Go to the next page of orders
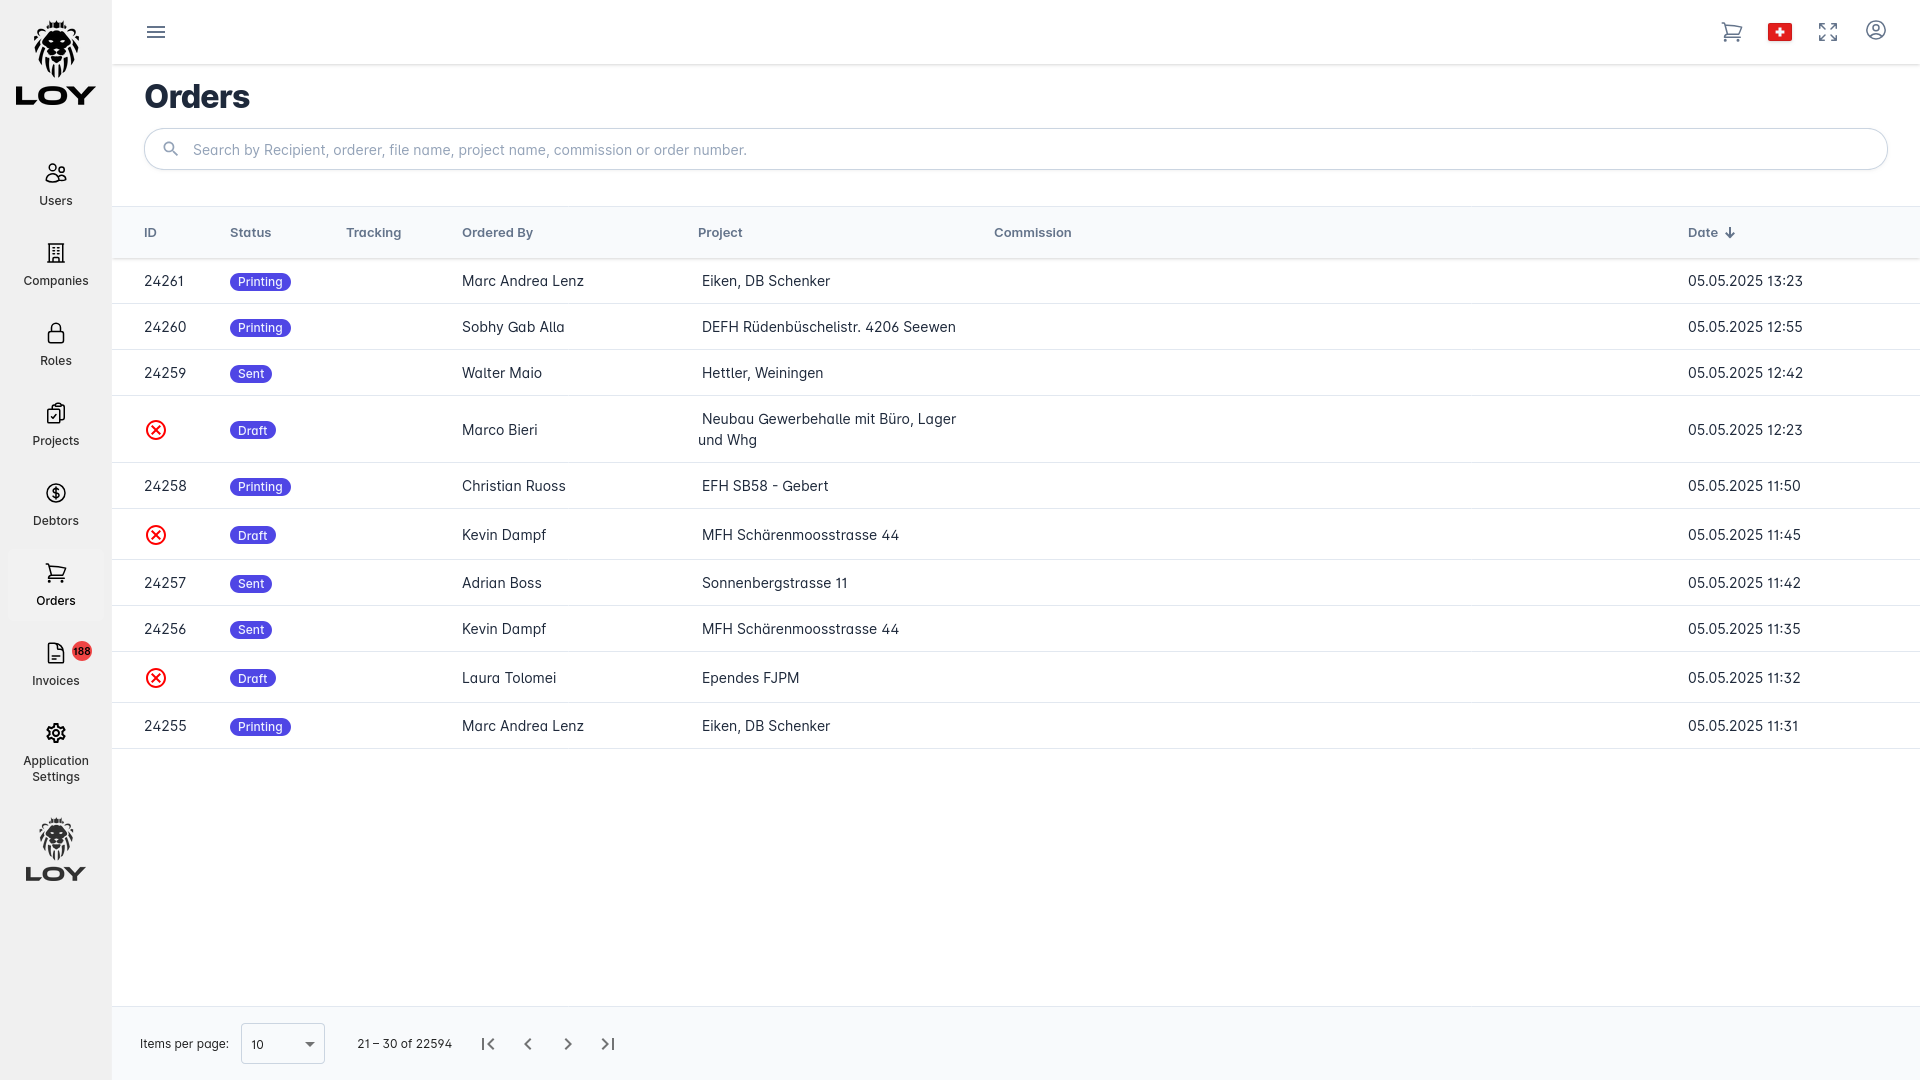The height and width of the screenshot is (1080, 1920). [568, 1043]
